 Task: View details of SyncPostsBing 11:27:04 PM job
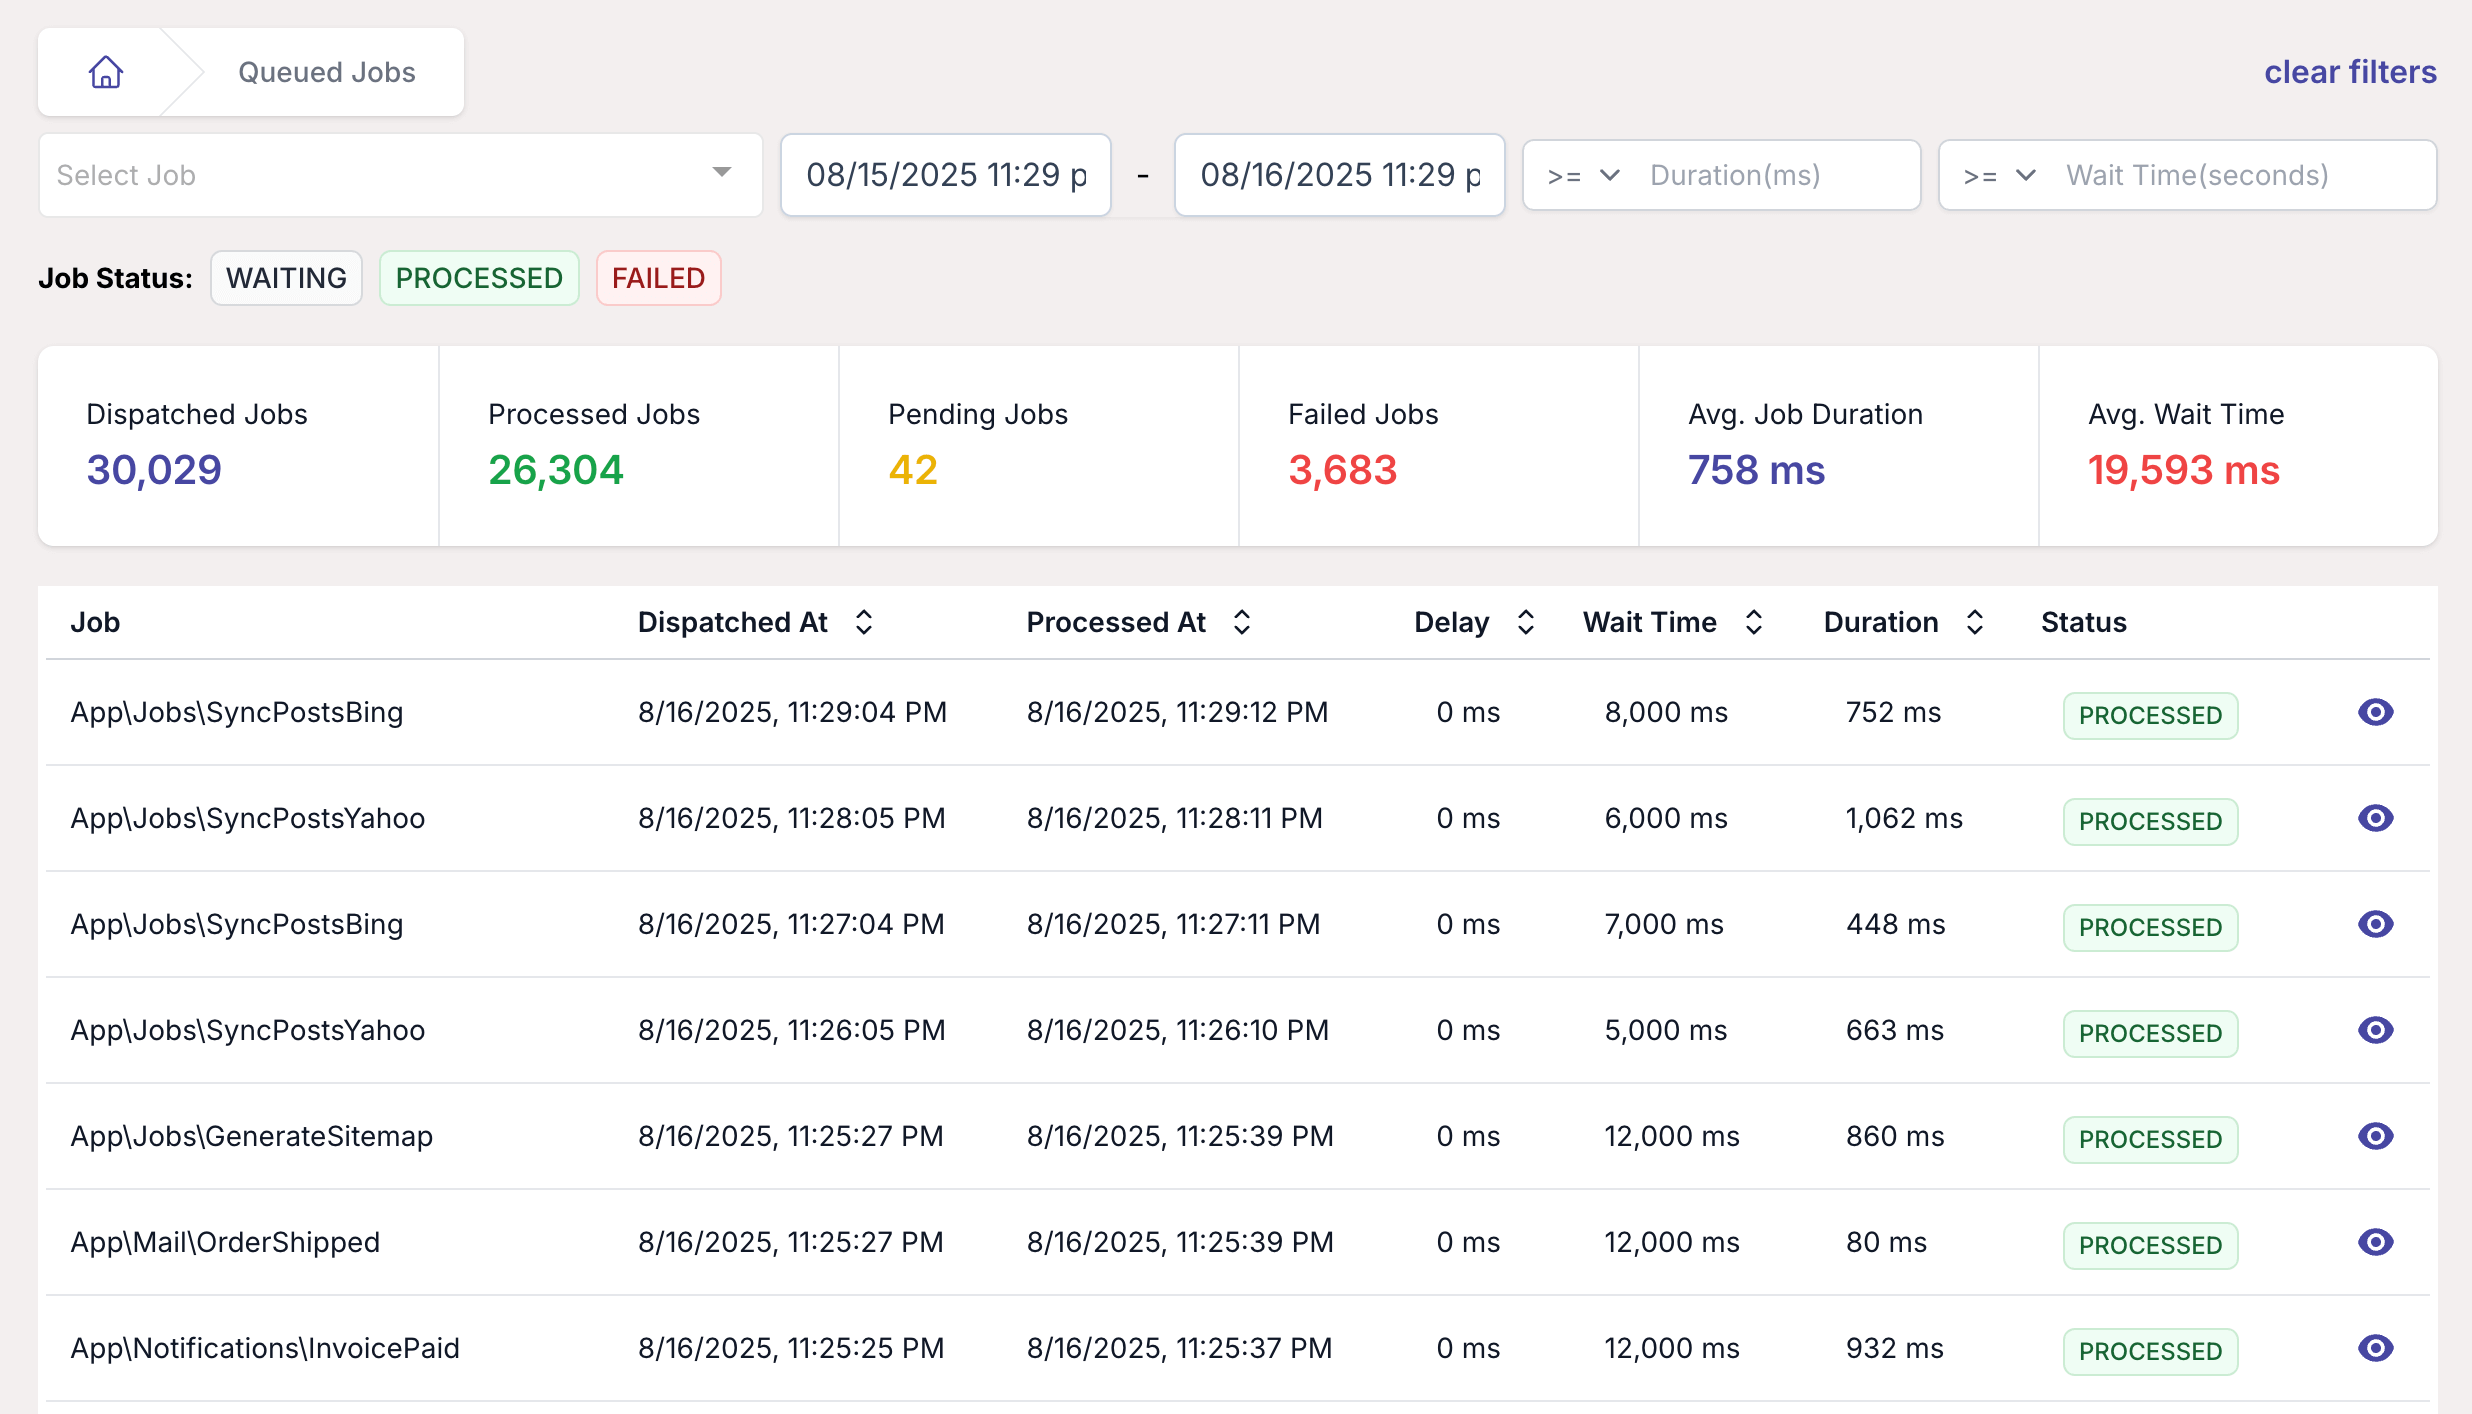click(2376, 924)
